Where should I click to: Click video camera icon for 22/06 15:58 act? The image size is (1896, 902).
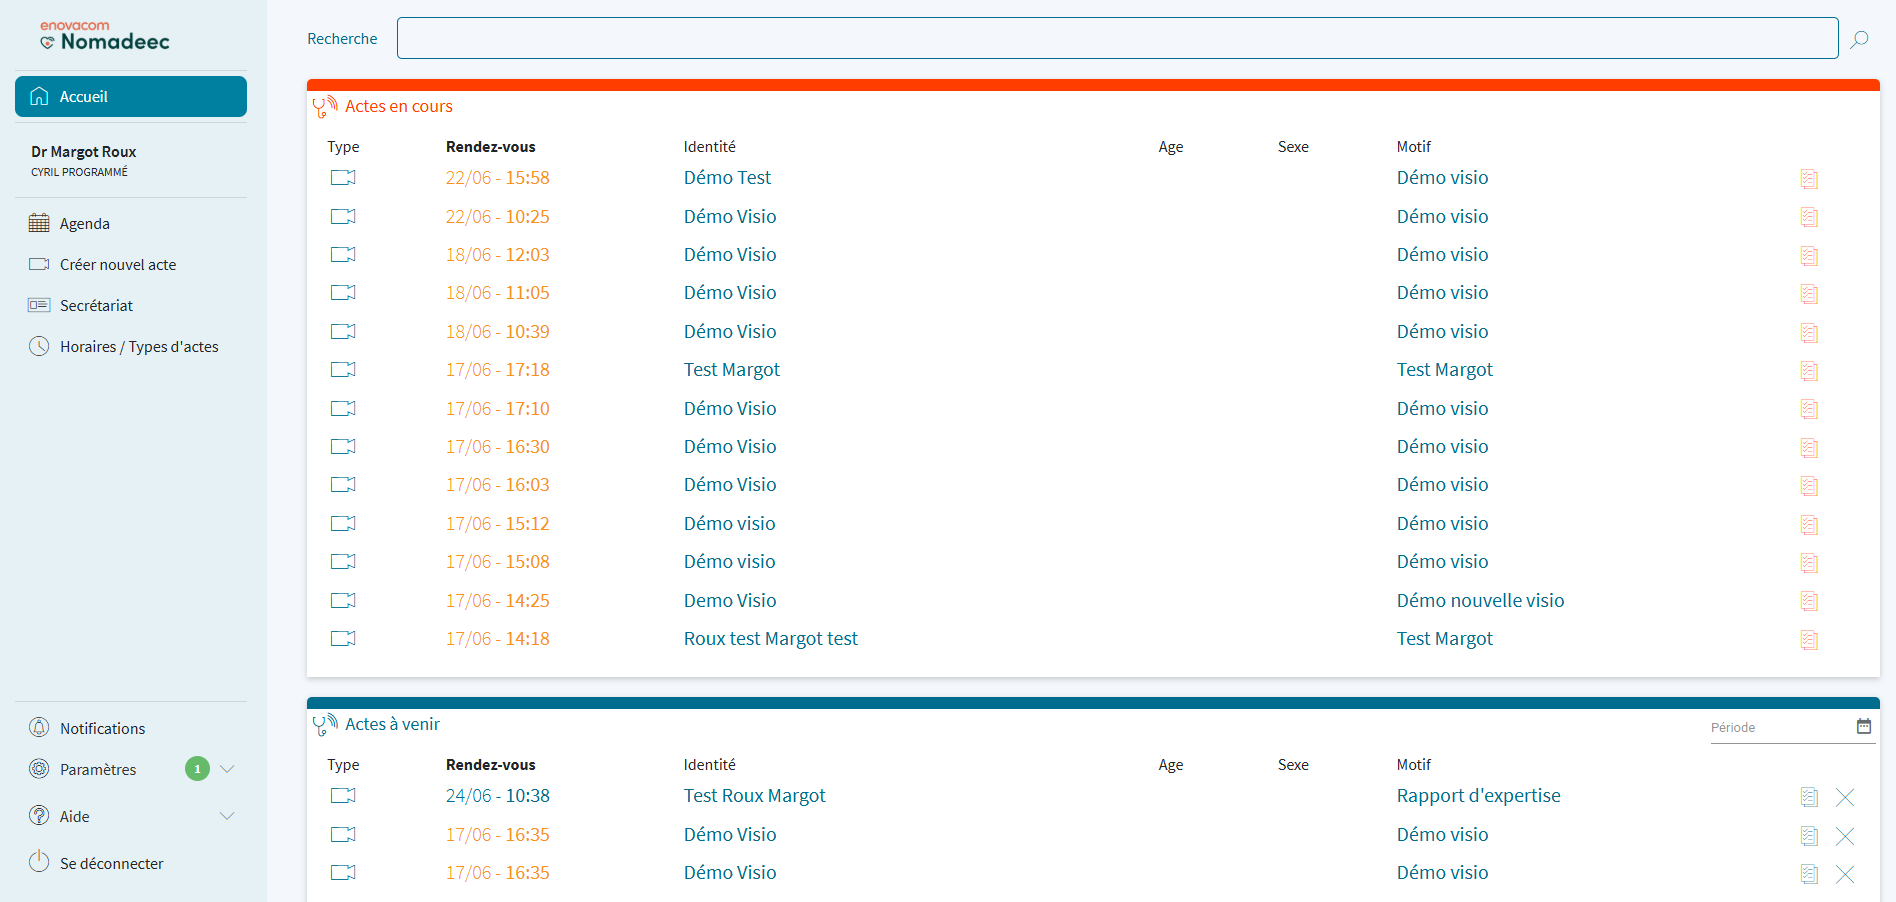click(343, 177)
